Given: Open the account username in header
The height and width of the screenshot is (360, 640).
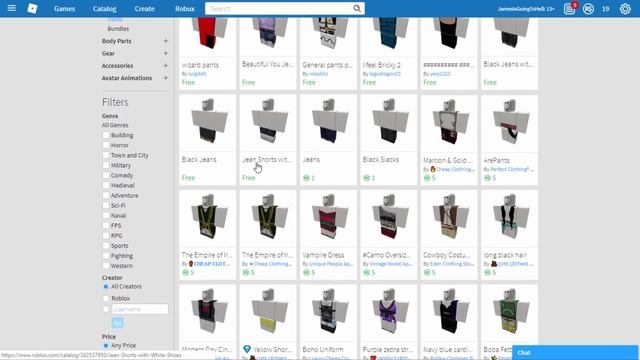Looking at the screenshot, I should click(526, 9).
